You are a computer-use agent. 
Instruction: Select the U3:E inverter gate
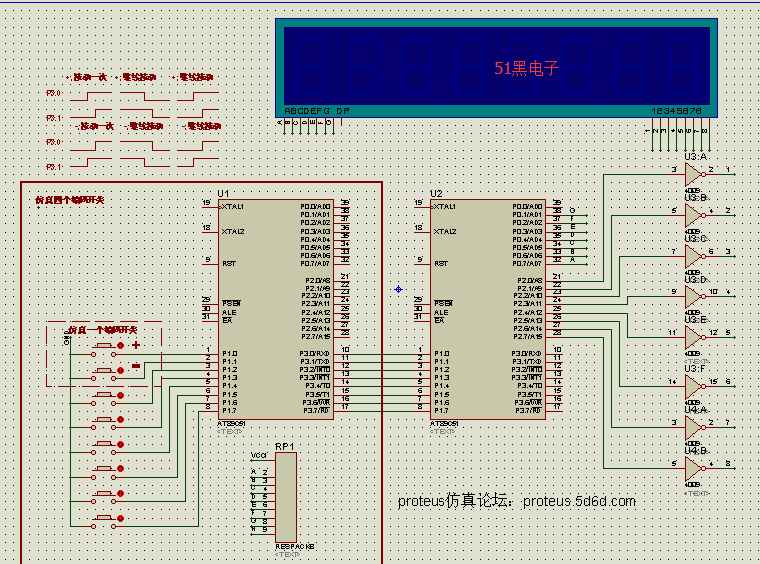(694, 337)
